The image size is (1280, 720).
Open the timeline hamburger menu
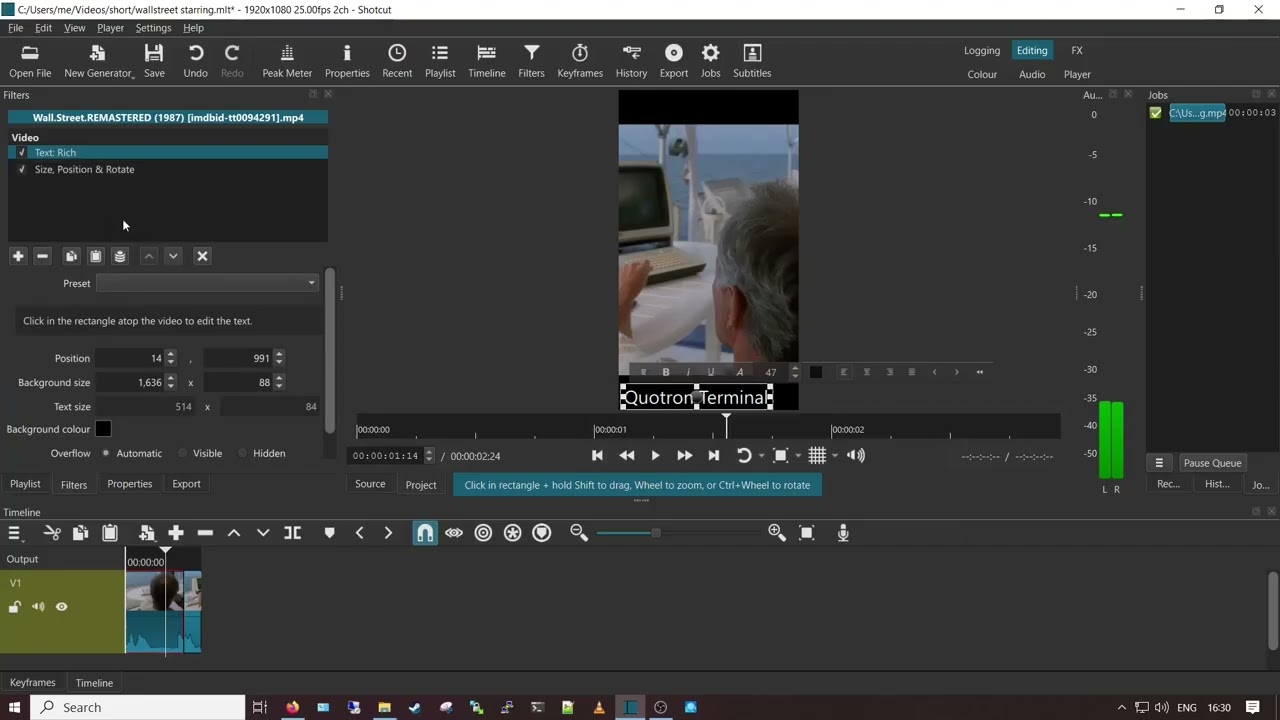pyautogui.click(x=14, y=533)
